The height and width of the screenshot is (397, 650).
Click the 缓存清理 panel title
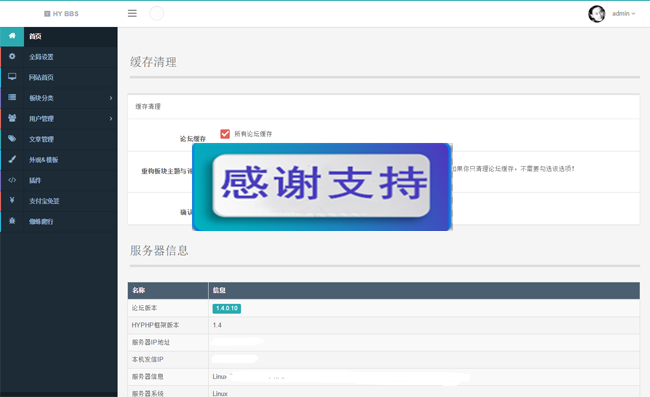(148, 107)
